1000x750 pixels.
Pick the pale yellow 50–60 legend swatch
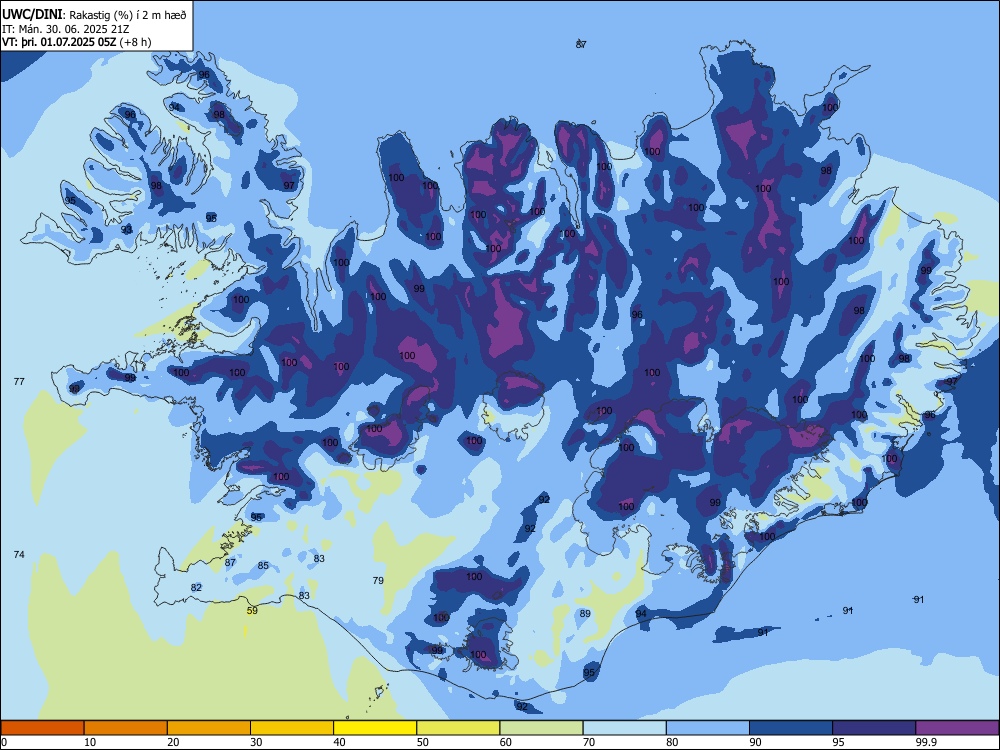[x=459, y=728]
